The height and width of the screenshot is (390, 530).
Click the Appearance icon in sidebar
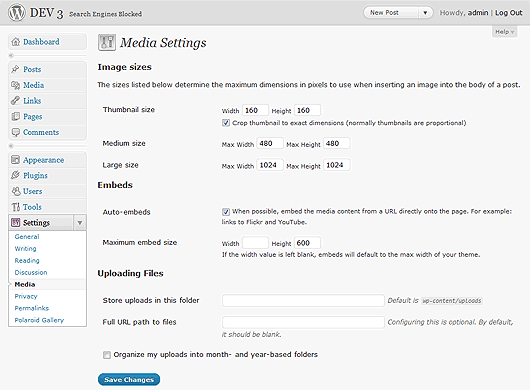point(15,160)
